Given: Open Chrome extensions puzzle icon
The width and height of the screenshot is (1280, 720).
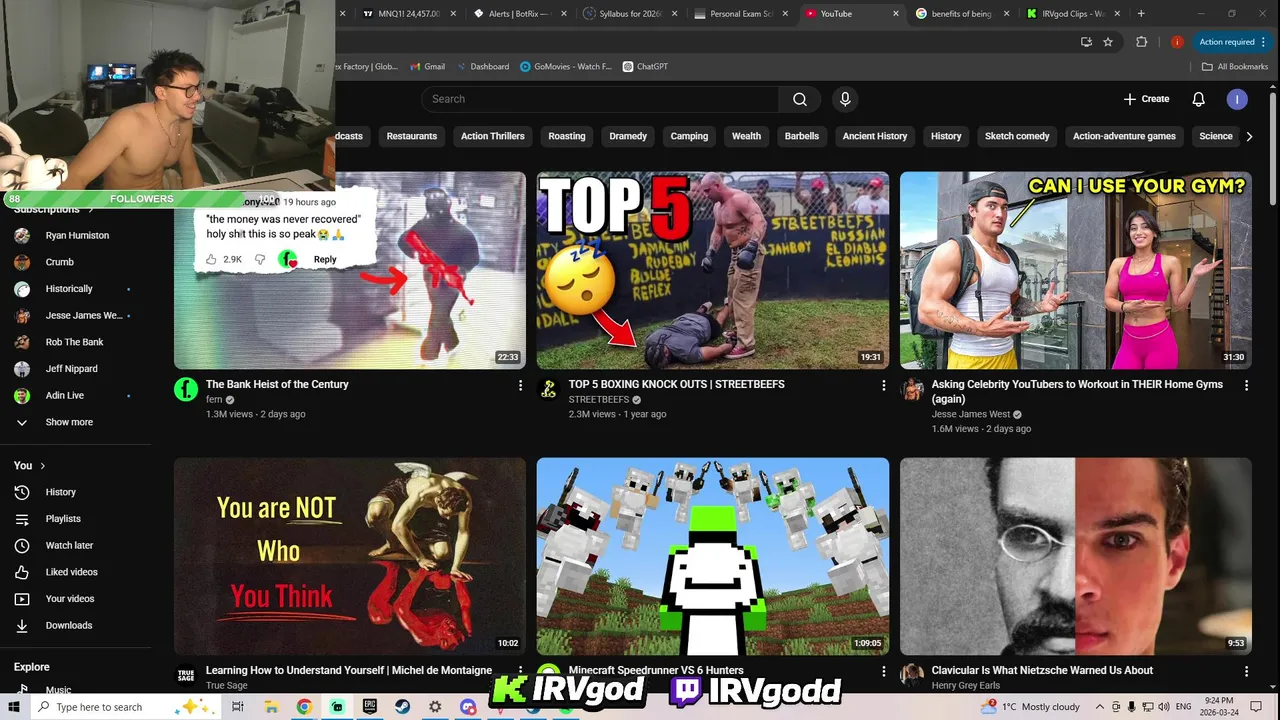Looking at the screenshot, I should tap(1142, 42).
